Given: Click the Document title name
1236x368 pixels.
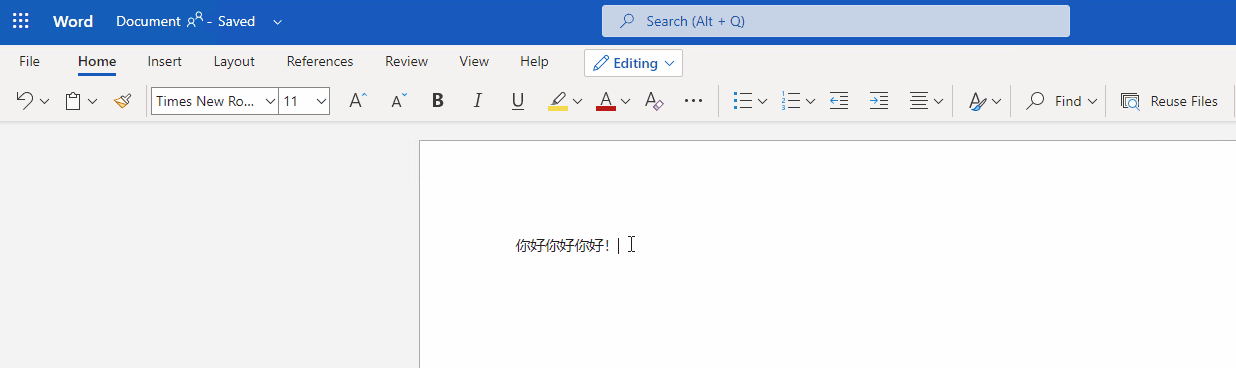Looking at the screenshot, I should (x=149, y=21).
